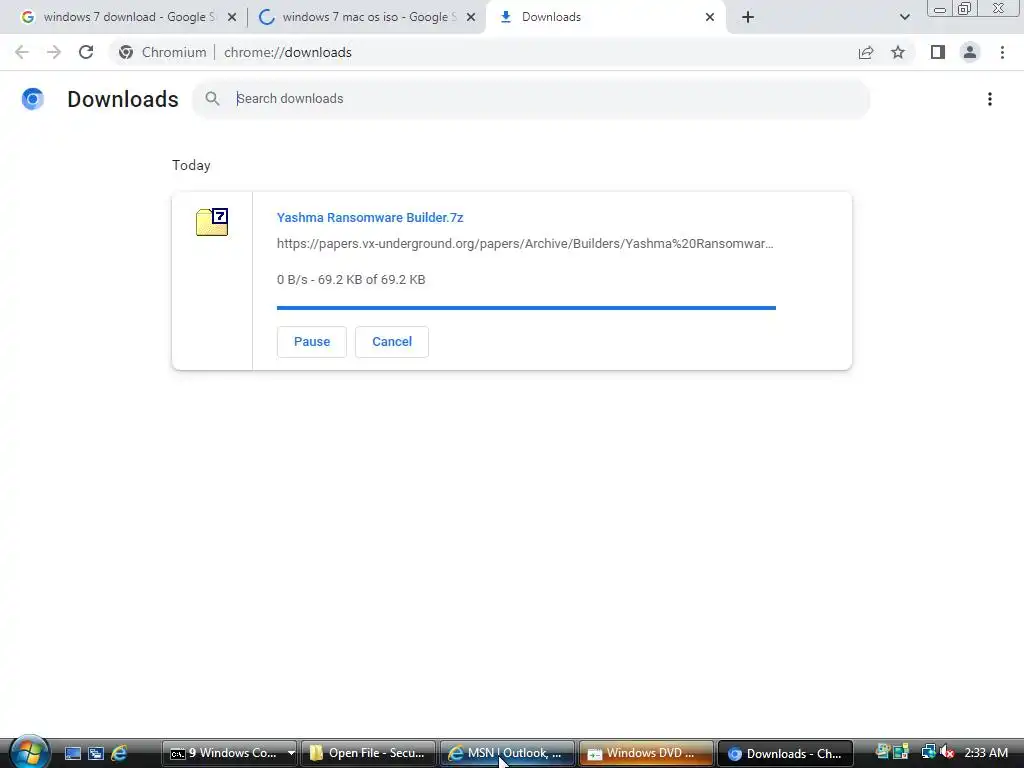Viewport: 1024px width, 768px height.
Task: Switch to MSN Outlook taskbar window
Action: point(507,753)
